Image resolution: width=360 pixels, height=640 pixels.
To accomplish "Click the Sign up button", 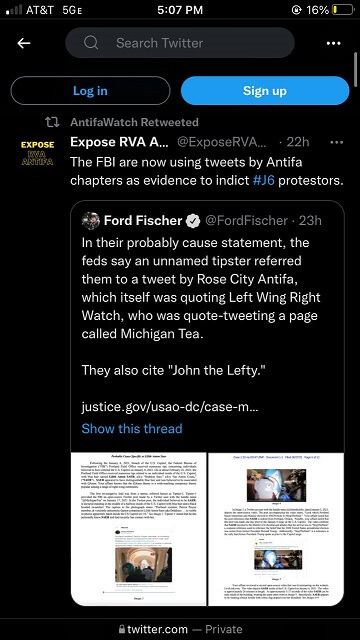I will click(x=265, y=91).
